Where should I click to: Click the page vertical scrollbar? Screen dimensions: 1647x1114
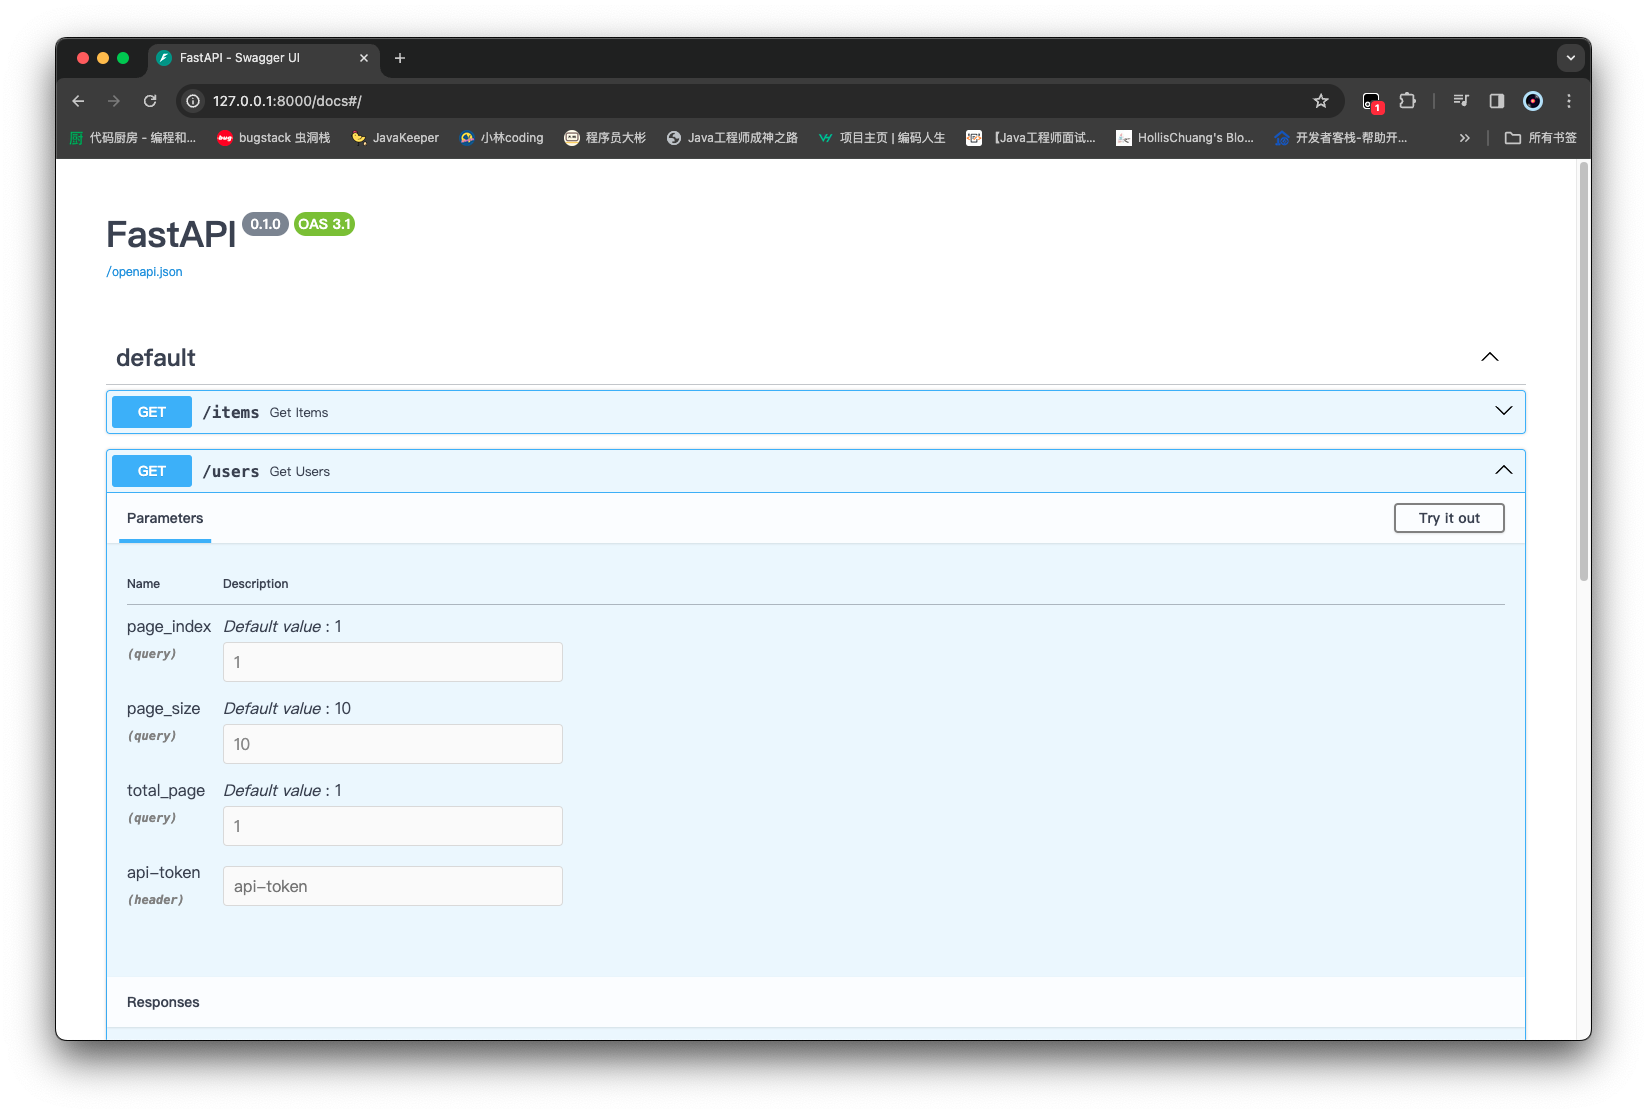pyautogui.click(x=1584, y=372)
